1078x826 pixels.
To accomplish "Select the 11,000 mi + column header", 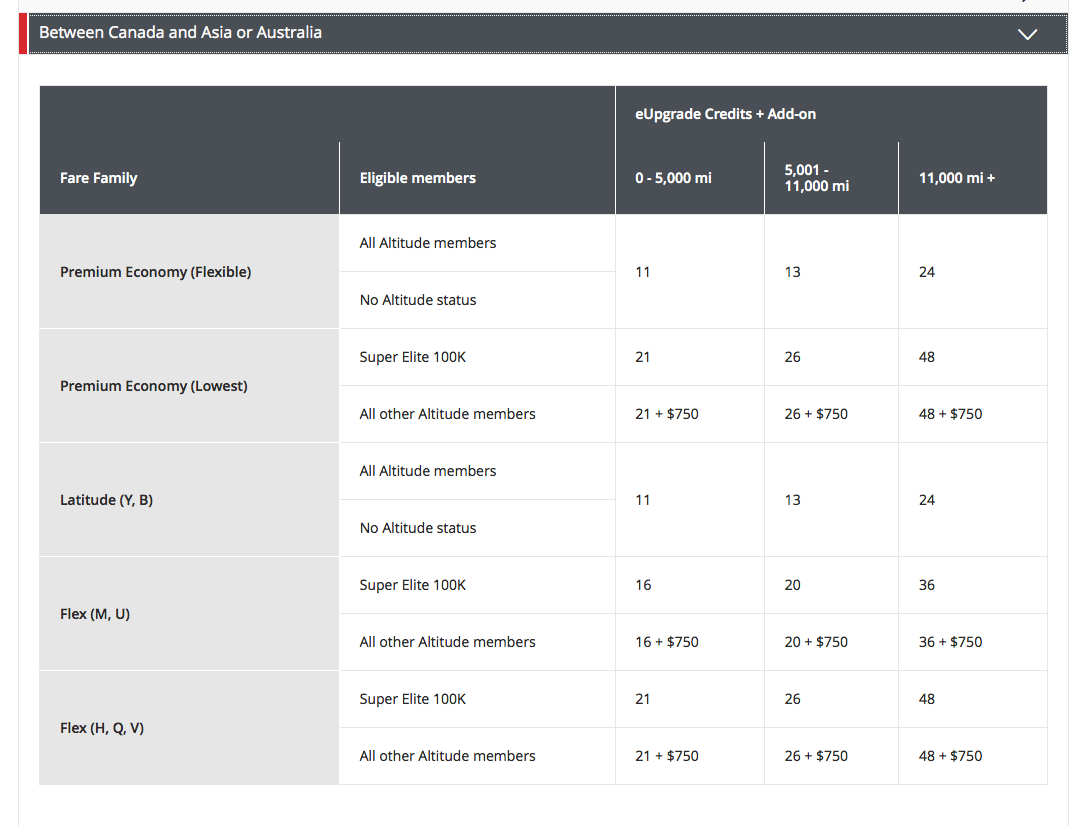I will pyautogui.click(x=957, y=178).
